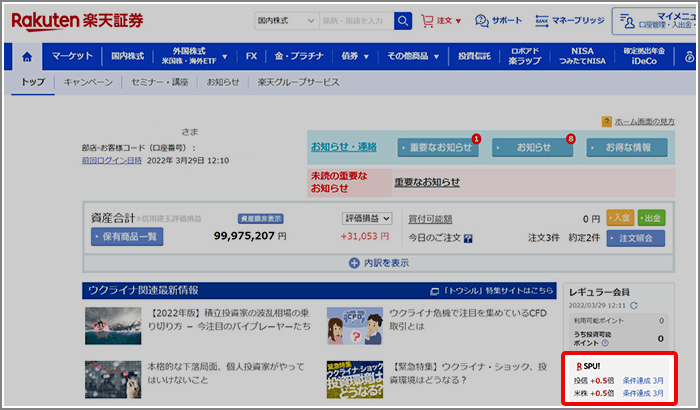Open the 投資信託 menu

(x=474, y=56)
